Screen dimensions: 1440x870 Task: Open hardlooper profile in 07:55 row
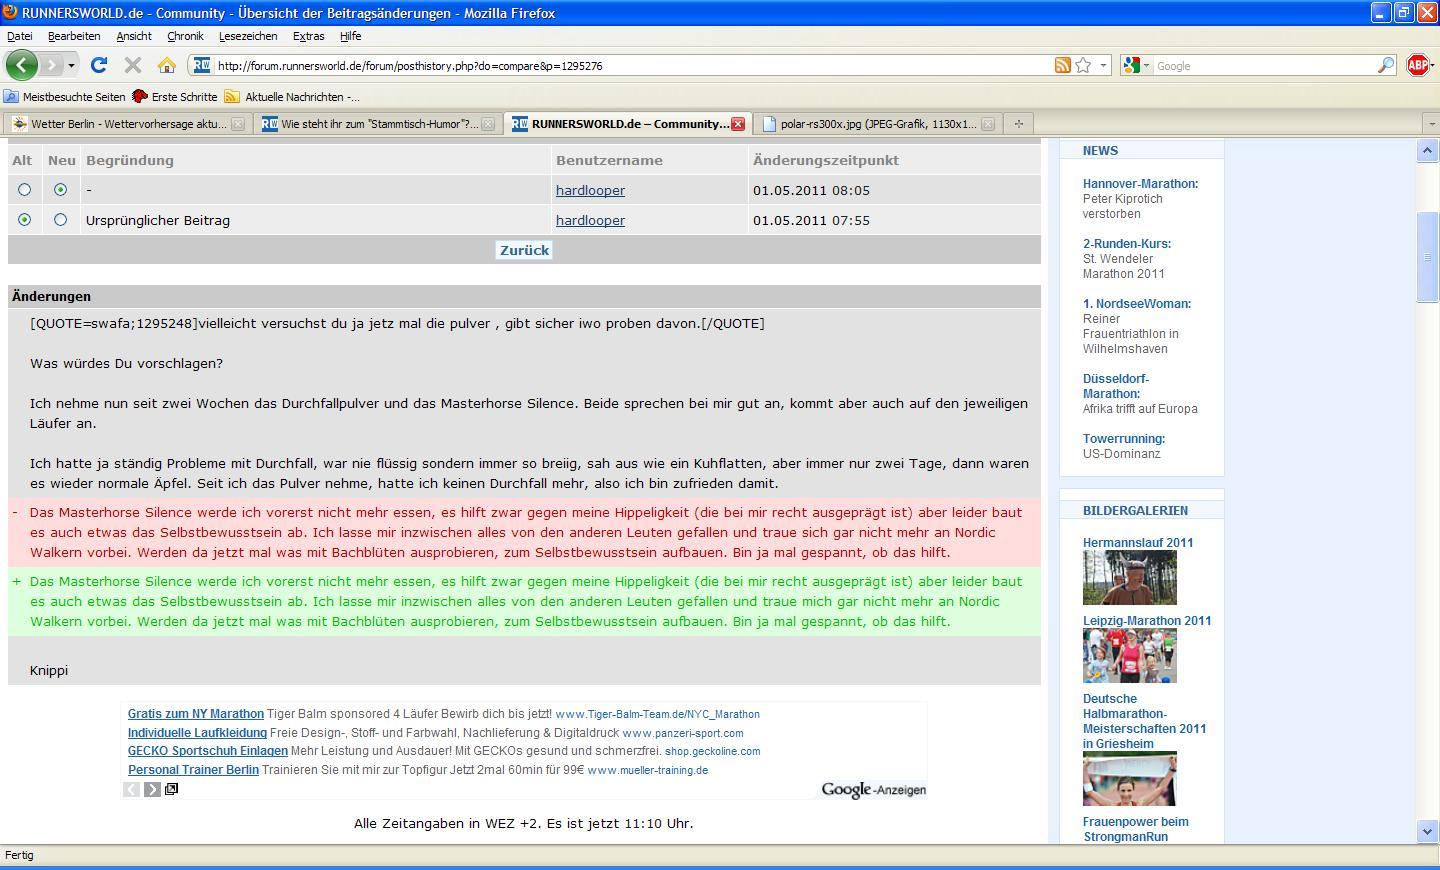point(590,220)
